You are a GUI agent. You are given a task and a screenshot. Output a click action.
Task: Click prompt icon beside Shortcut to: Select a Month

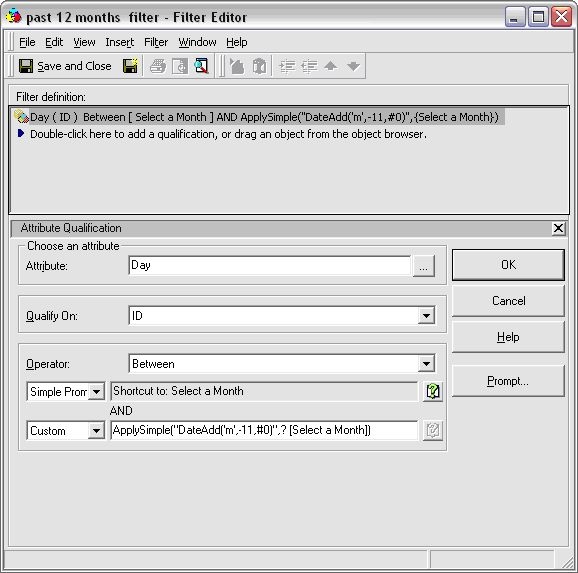point(433,391)
